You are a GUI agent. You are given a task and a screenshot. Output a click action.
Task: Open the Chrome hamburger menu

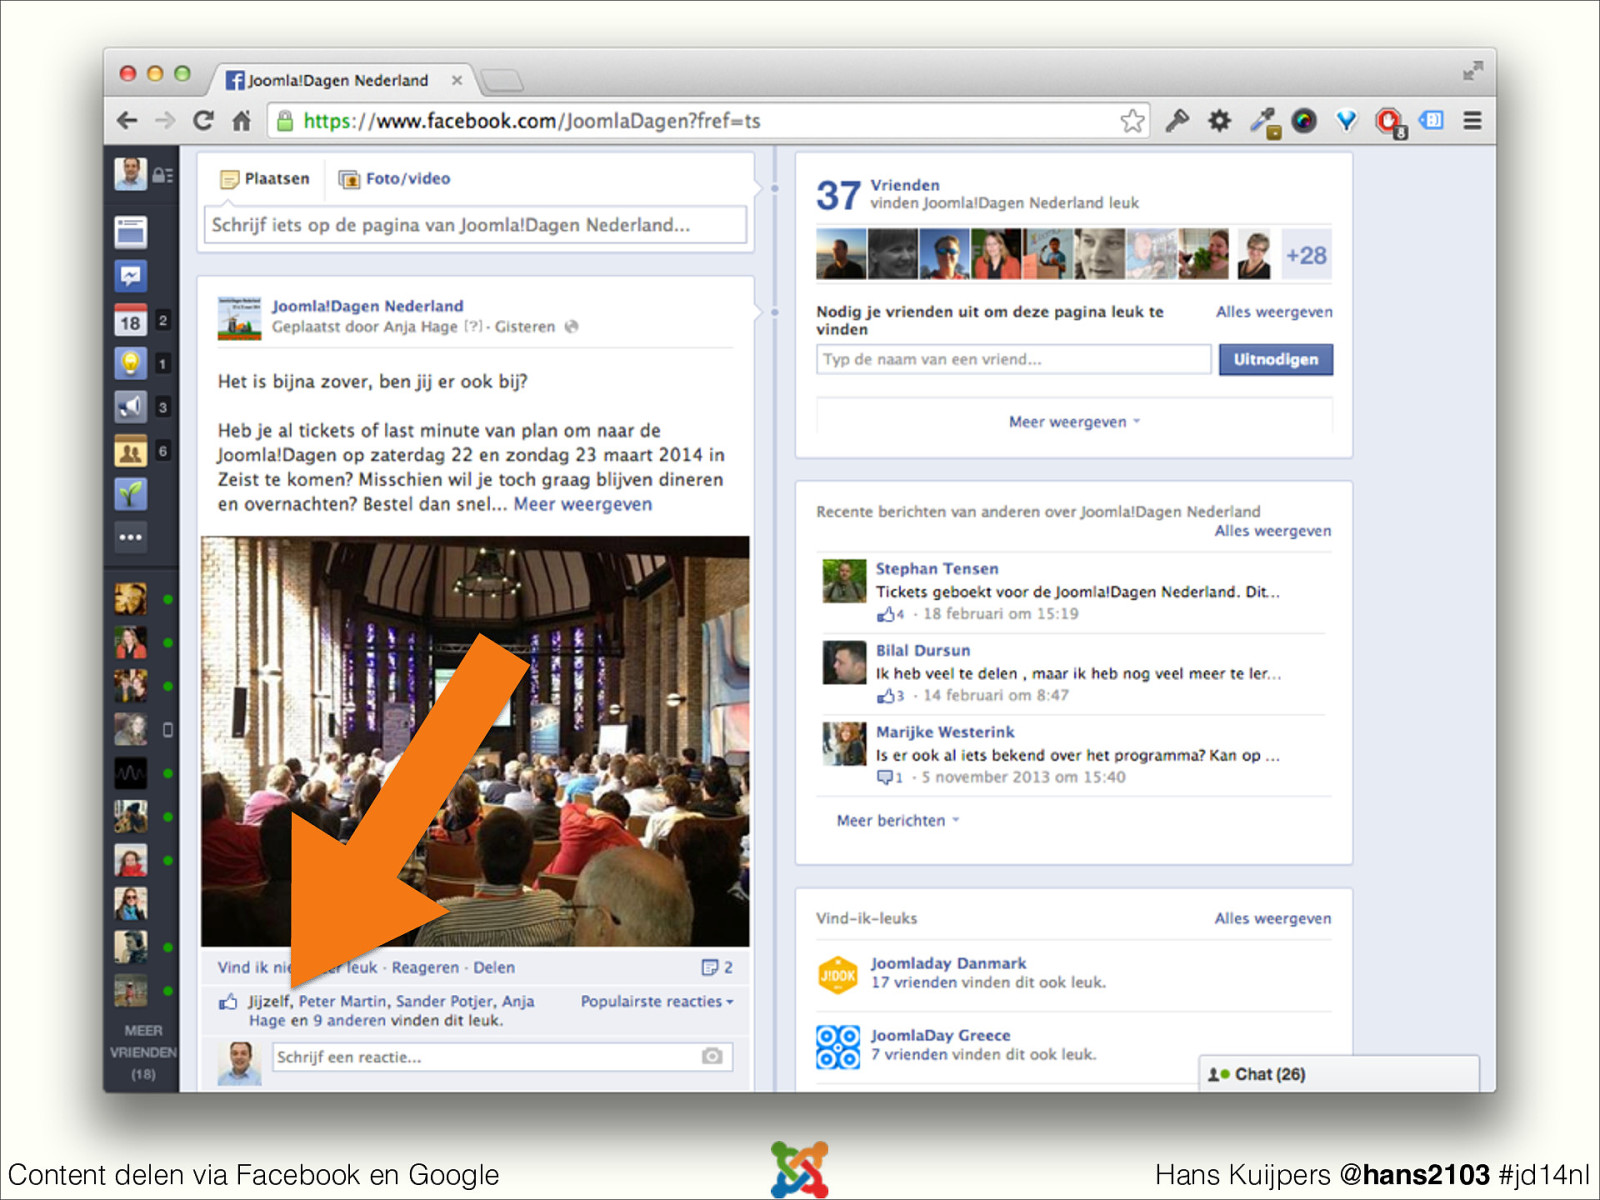1472,121
